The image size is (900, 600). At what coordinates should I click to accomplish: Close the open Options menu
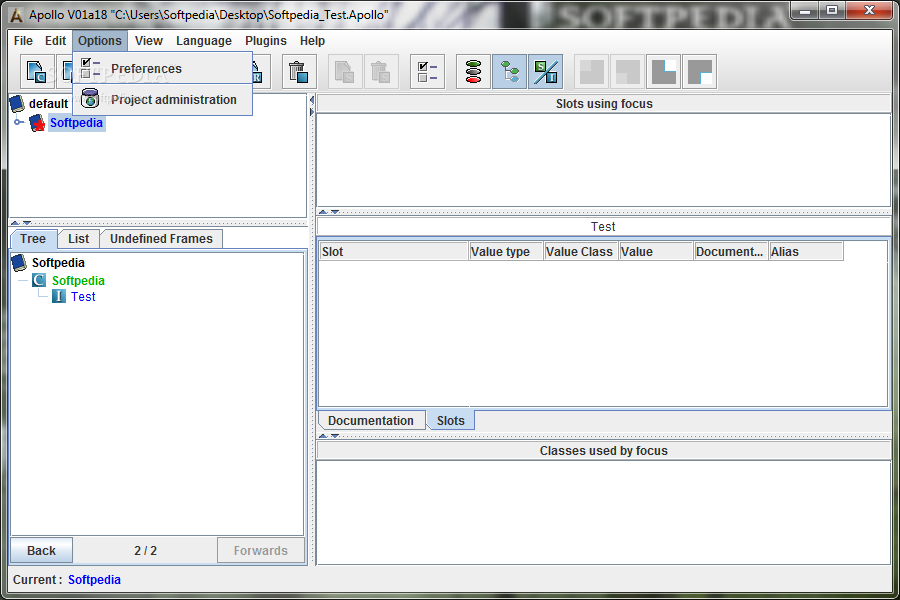coord(100,41)
